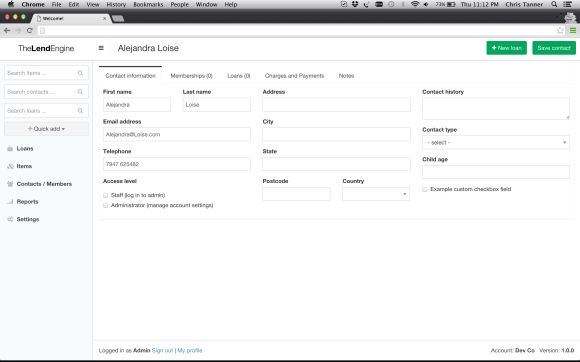Open the History menu in Chrome
The width and height of the screenshot is (580, 362).
point(116,4)
